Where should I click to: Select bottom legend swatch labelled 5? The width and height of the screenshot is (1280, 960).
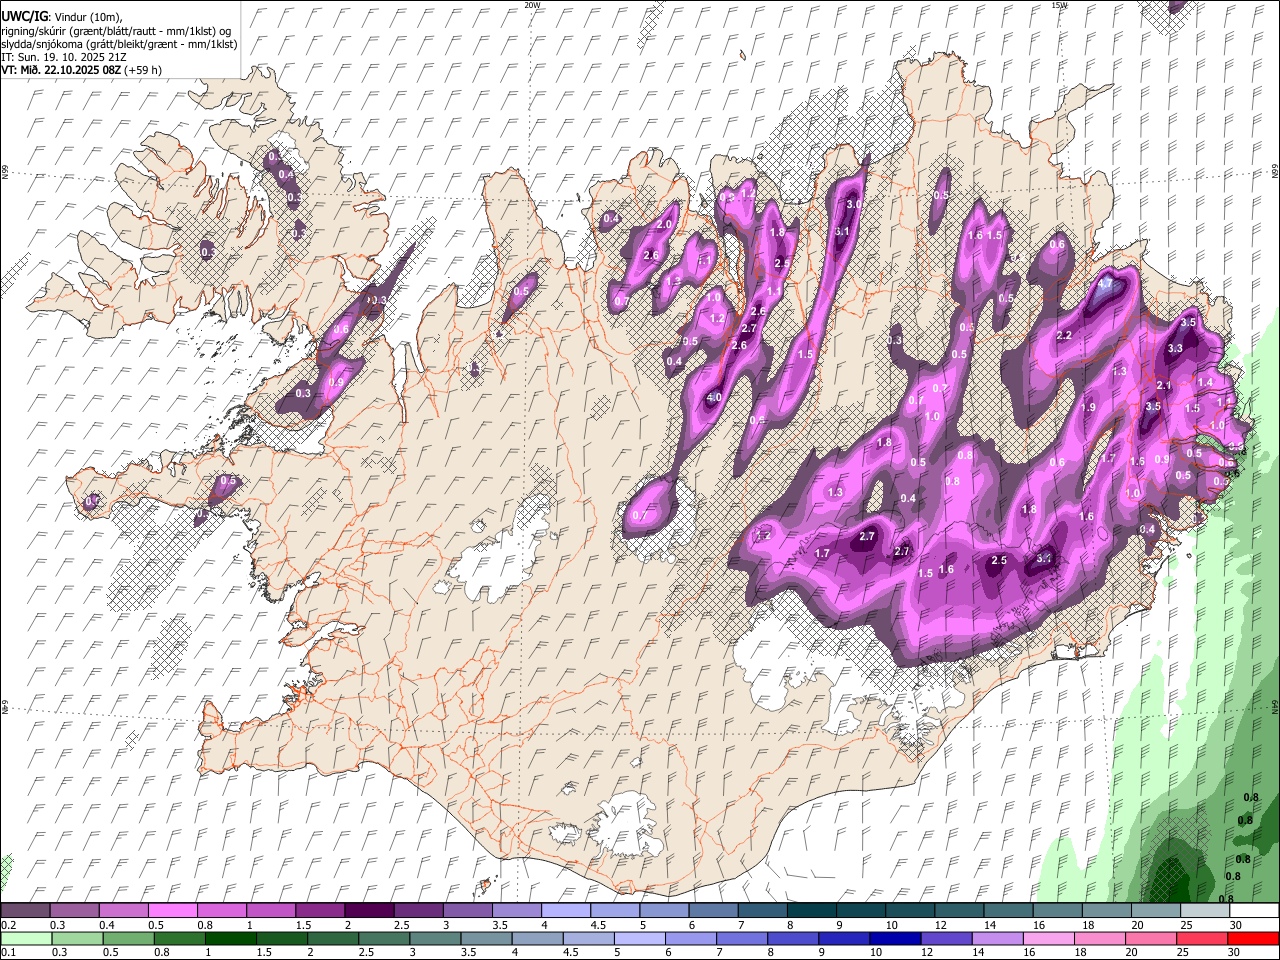[x=639, y=938]
